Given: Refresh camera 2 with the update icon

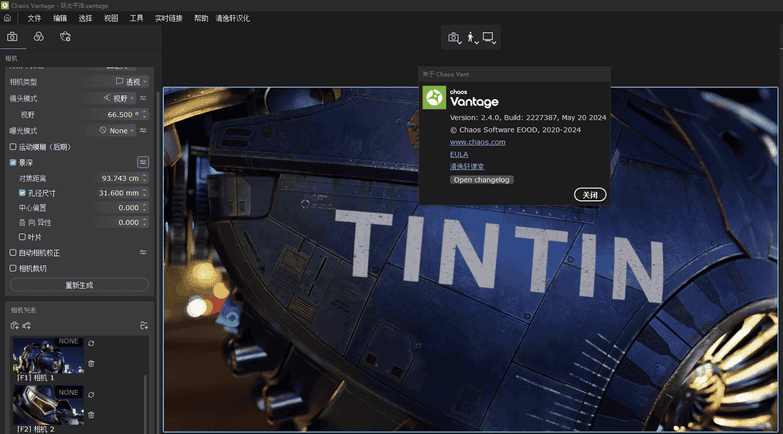Looking at the screenshot, I should [x=91, y=395].
